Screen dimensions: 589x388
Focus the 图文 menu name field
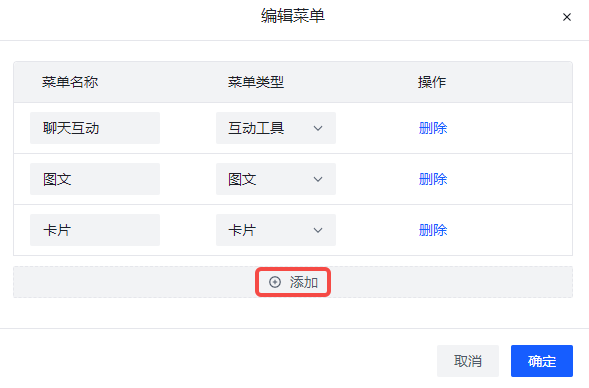pyautogui.click(x=95, y=179)
